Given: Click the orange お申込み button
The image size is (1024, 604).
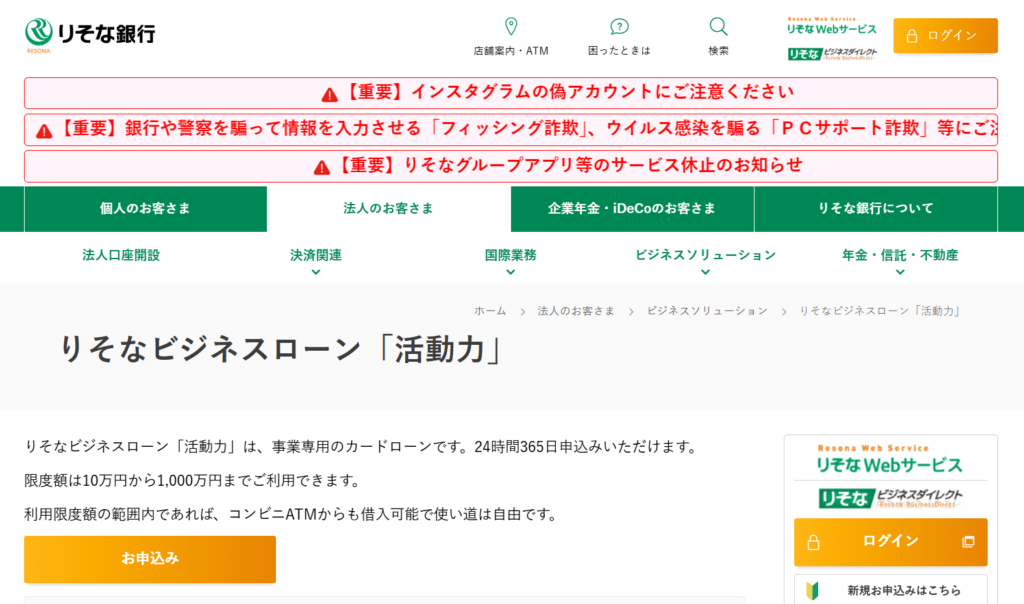Looking at the screenshot, I should pyautogui.click(x=150, y=559).
